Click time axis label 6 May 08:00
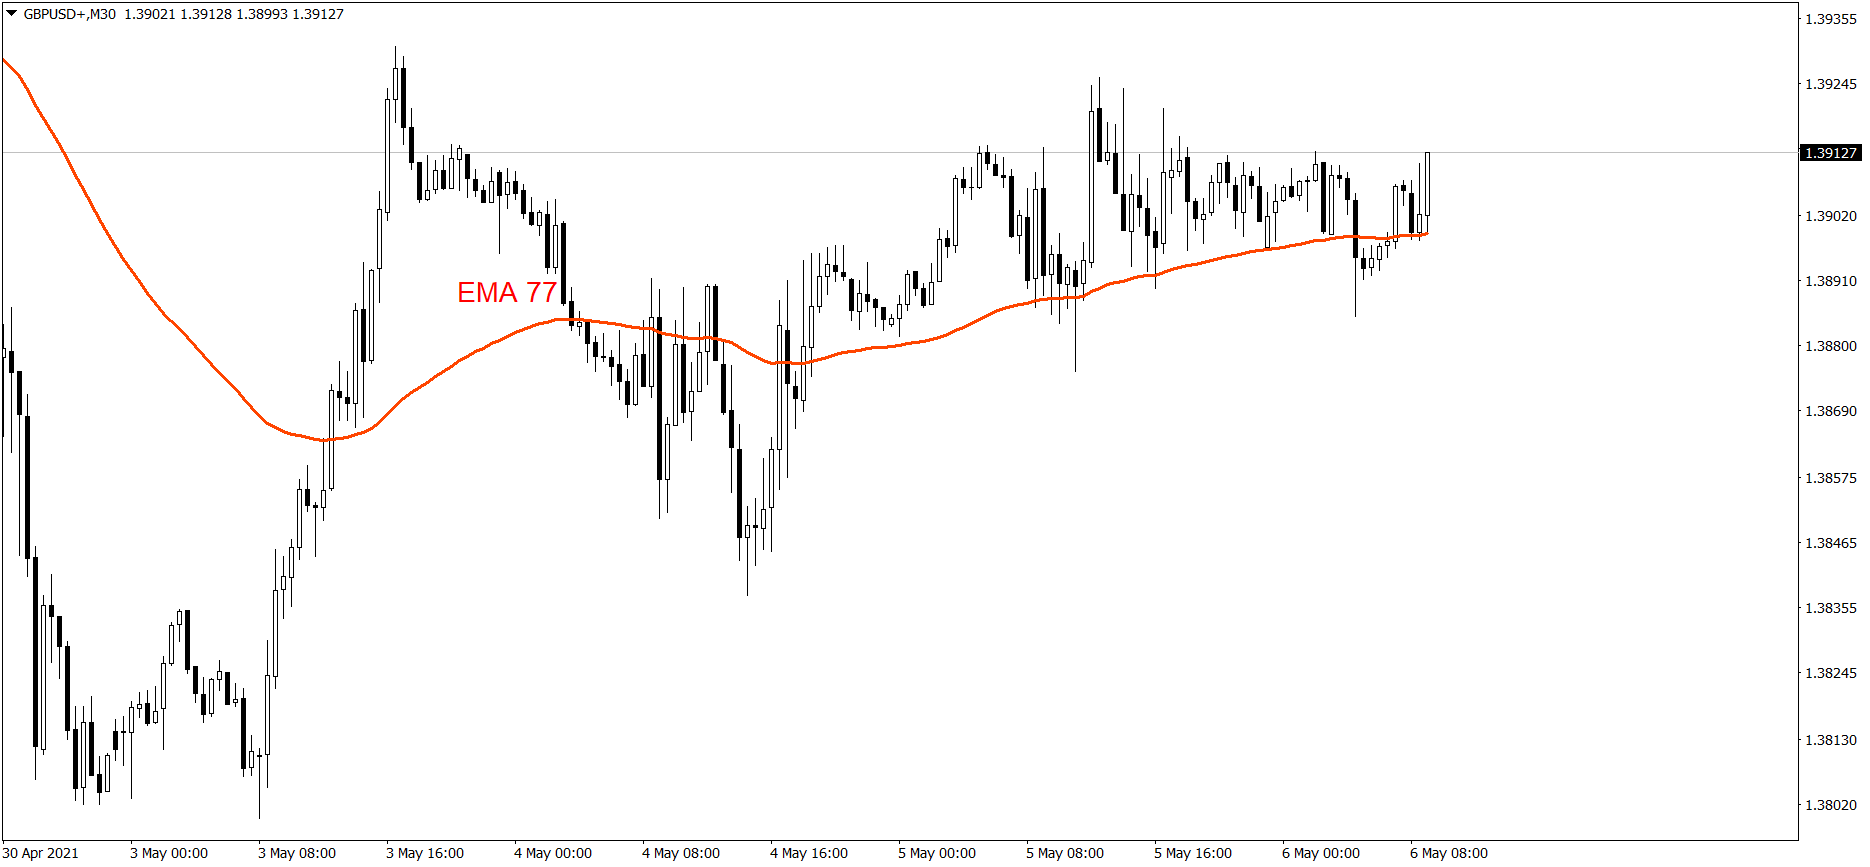The image size is (1870, 867). point(1449,853)
